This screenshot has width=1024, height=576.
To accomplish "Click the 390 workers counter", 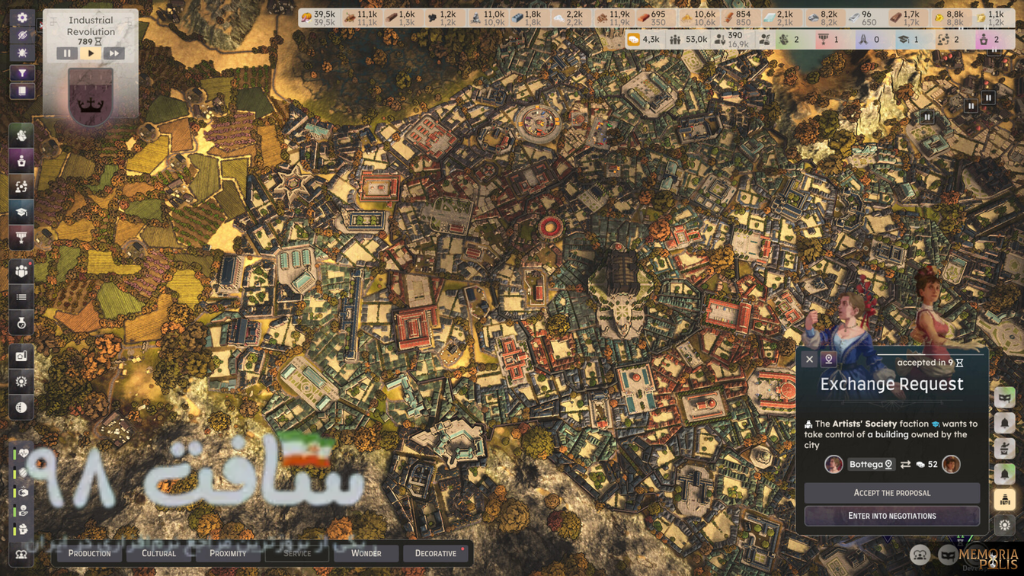I will click(731, 40).
